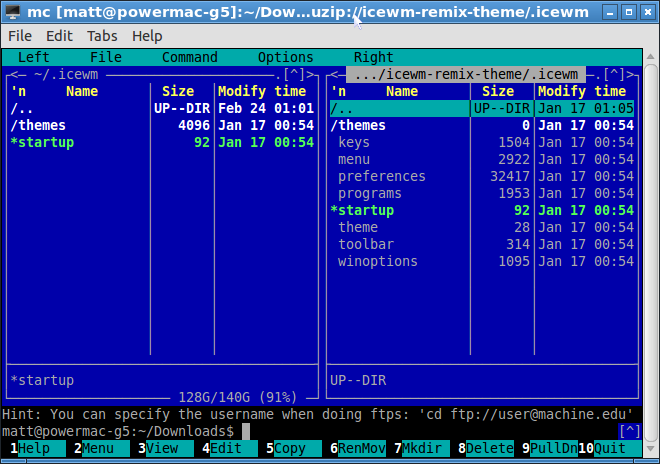
Task: Click 3 View function key button
Action: [x=165, y=448]
